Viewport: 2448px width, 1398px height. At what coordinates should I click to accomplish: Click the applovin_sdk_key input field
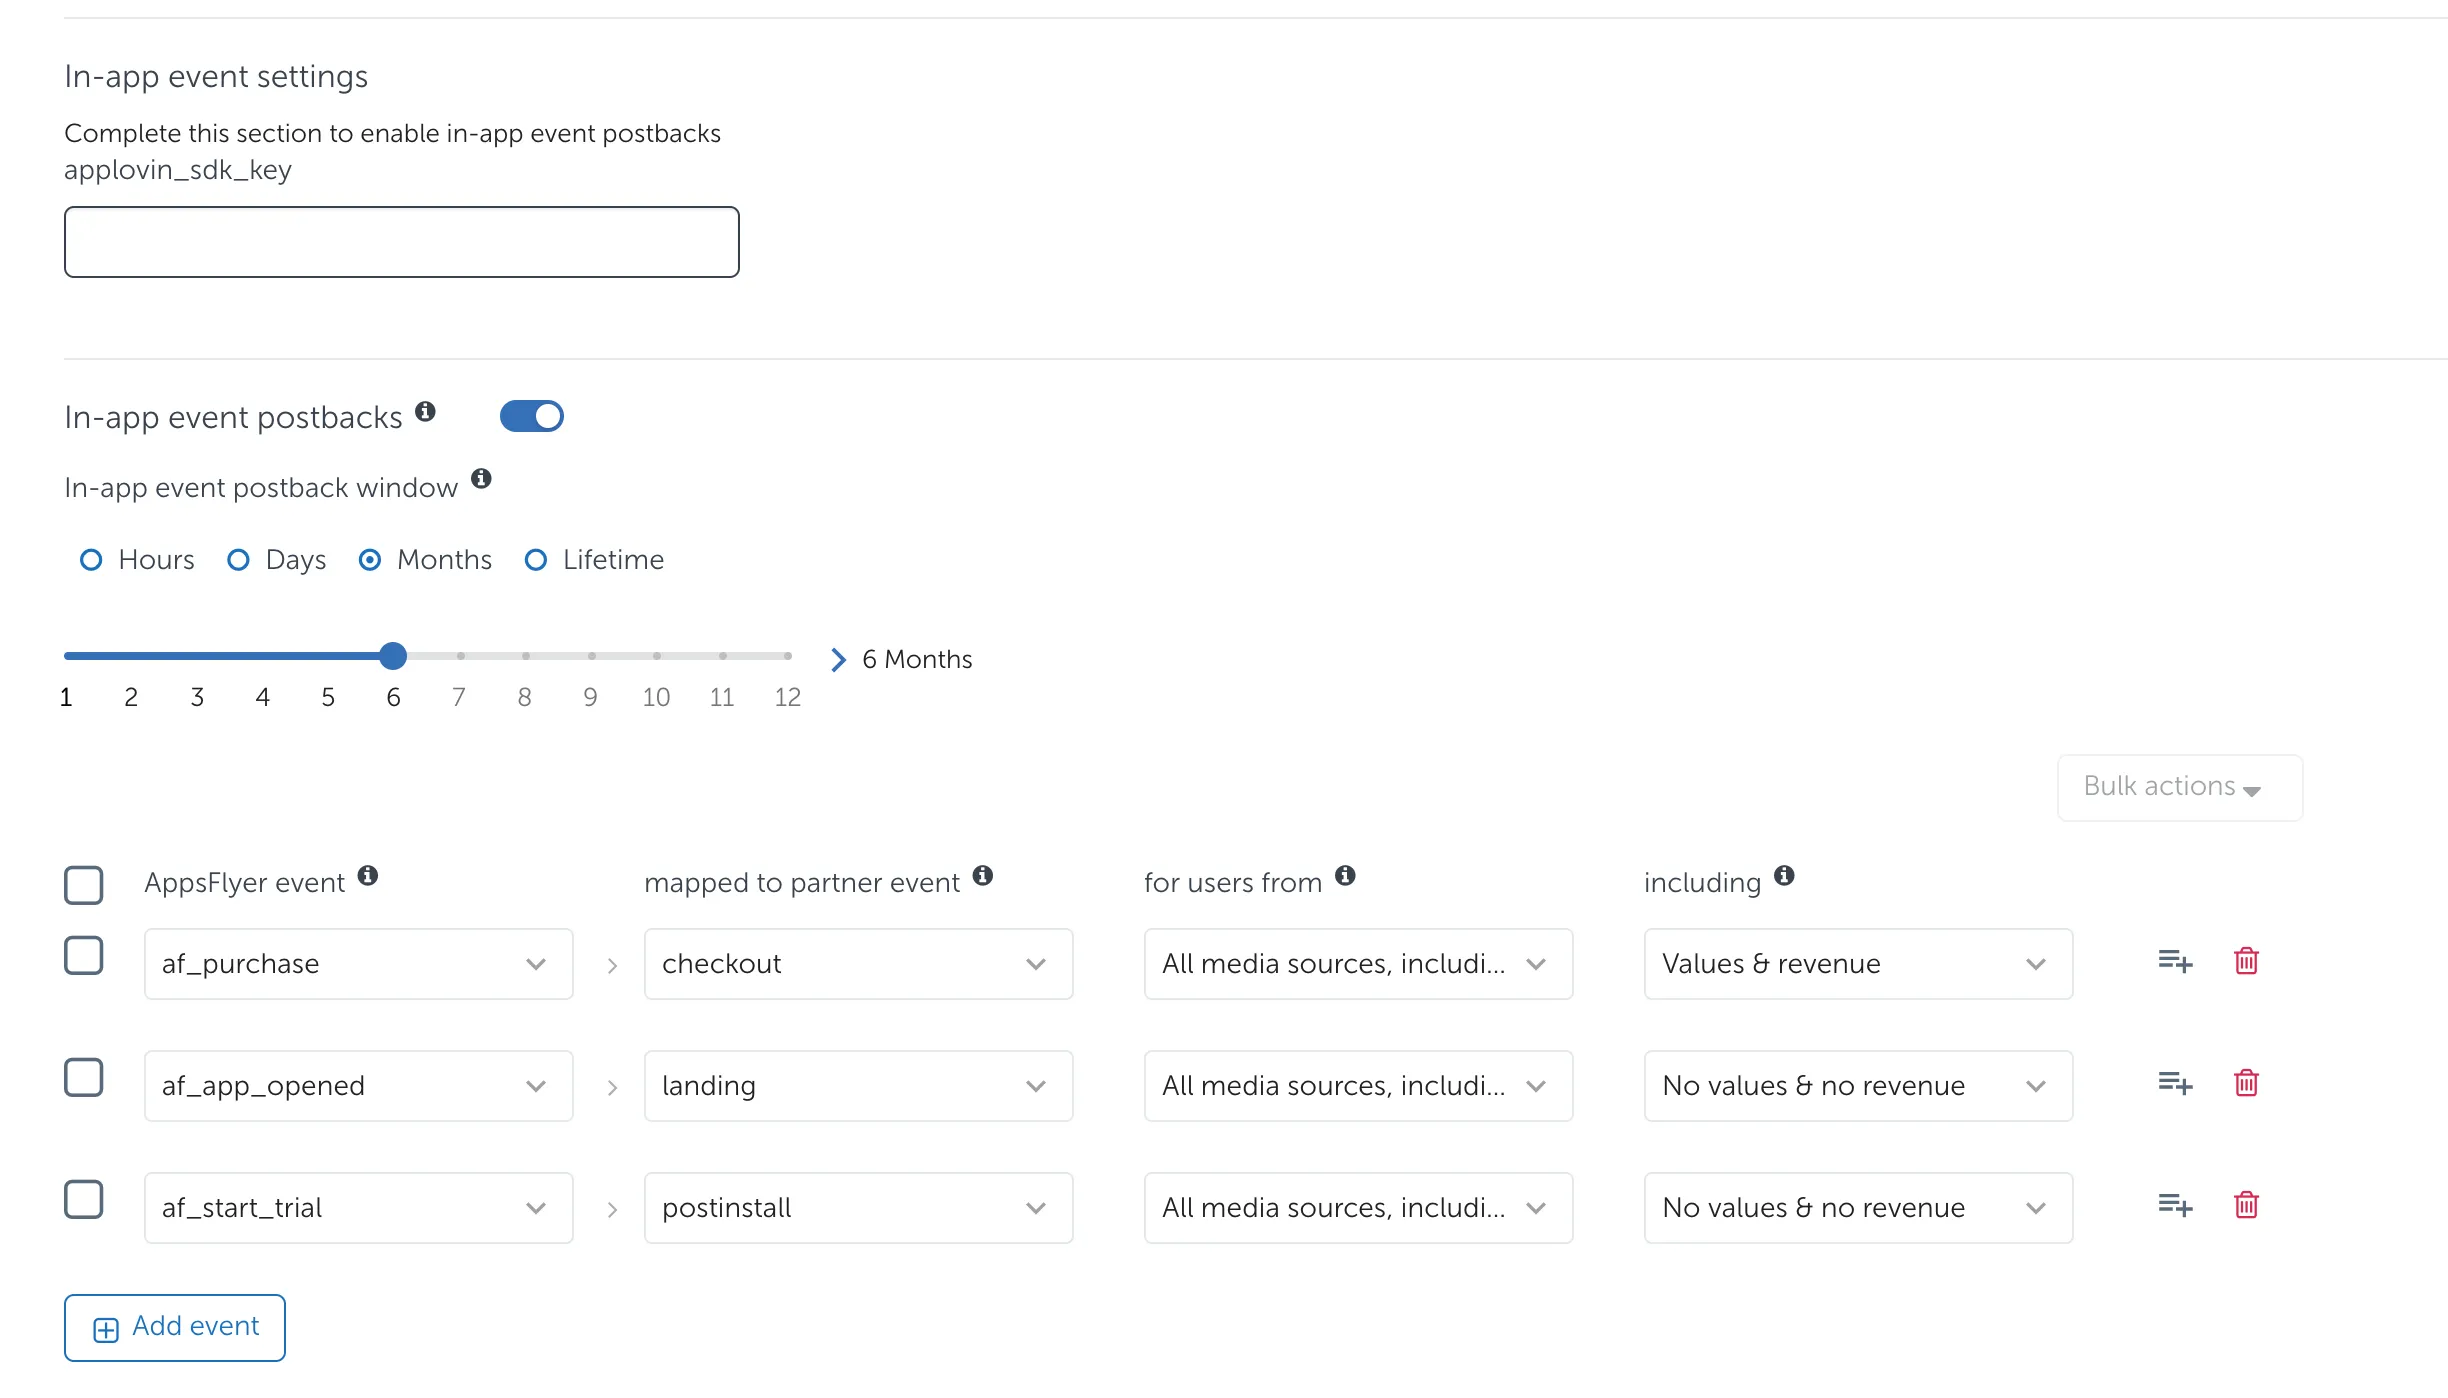tap(402, 242)
